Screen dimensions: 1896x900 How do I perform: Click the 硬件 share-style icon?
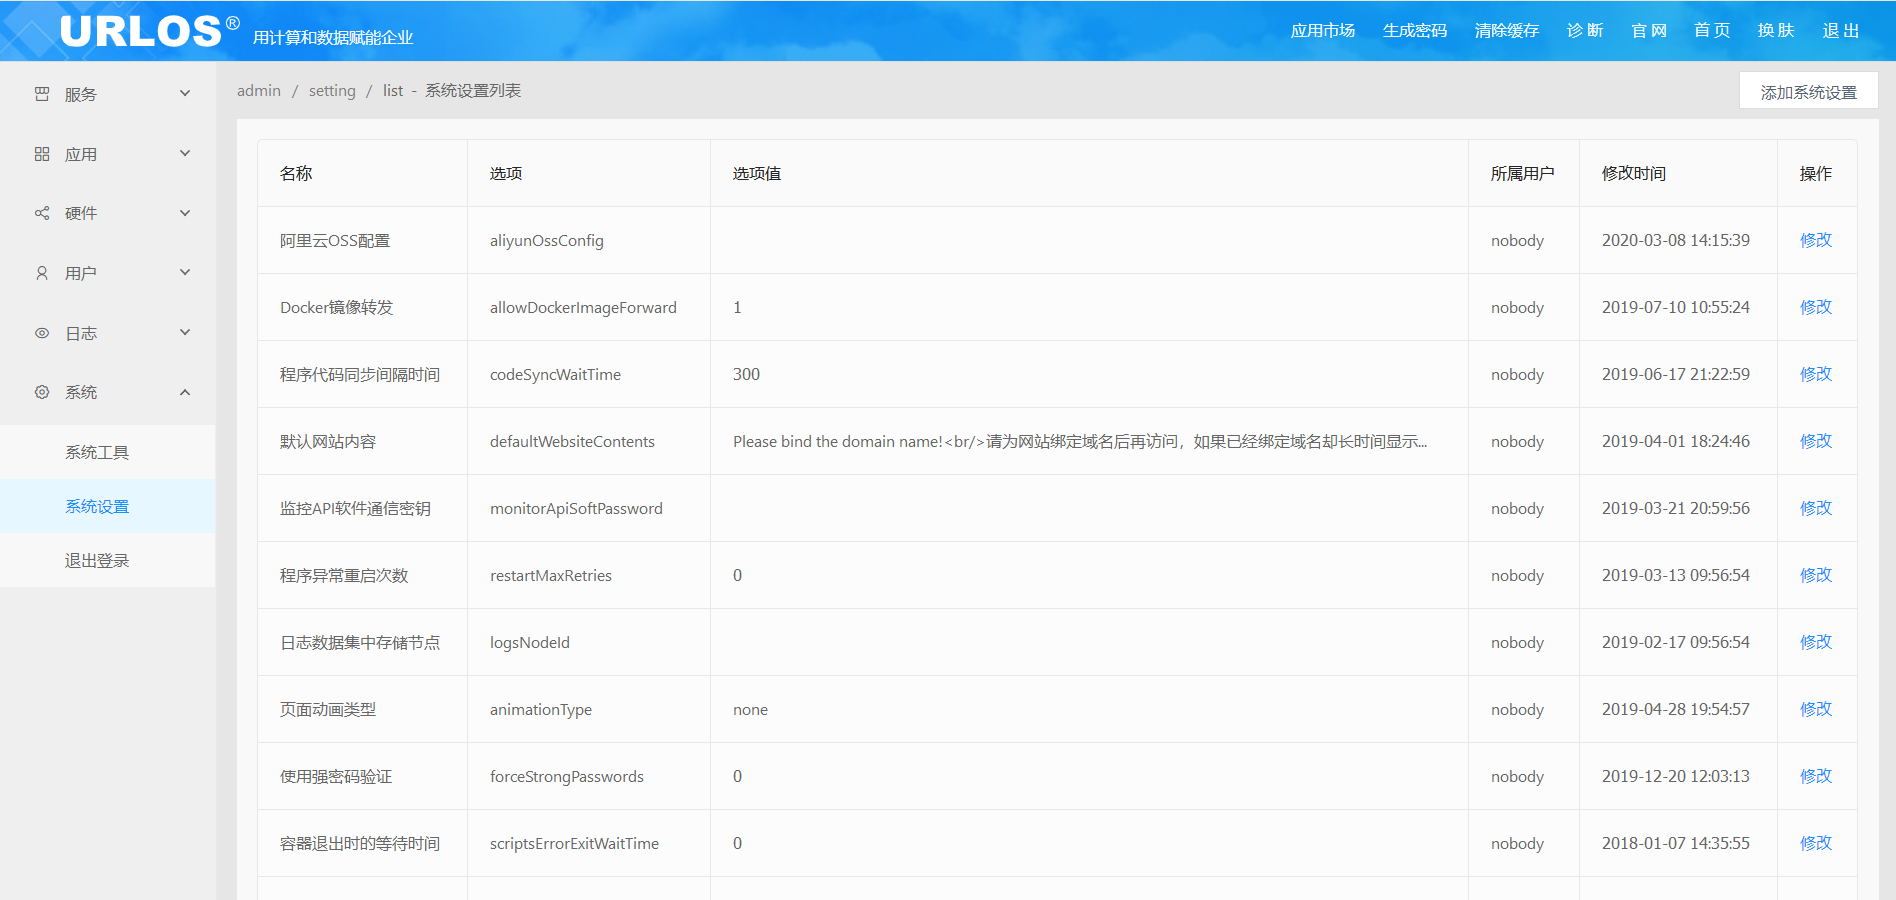(x=42, y=213)
